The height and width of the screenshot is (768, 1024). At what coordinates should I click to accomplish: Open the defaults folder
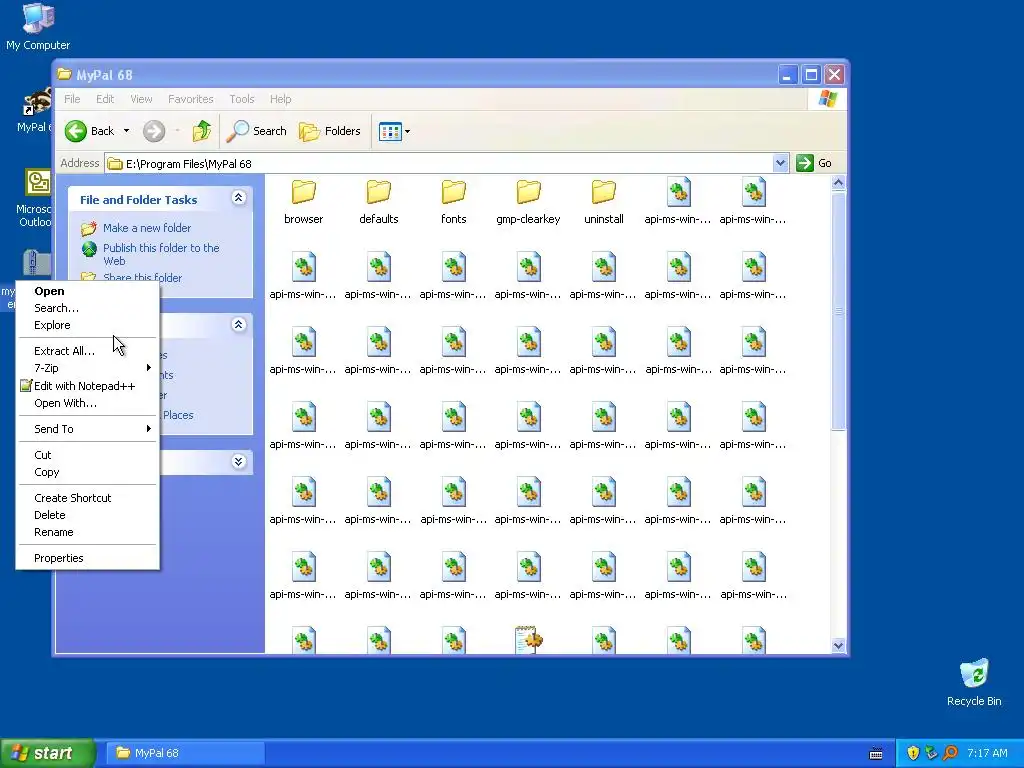(x=379, y=202)
